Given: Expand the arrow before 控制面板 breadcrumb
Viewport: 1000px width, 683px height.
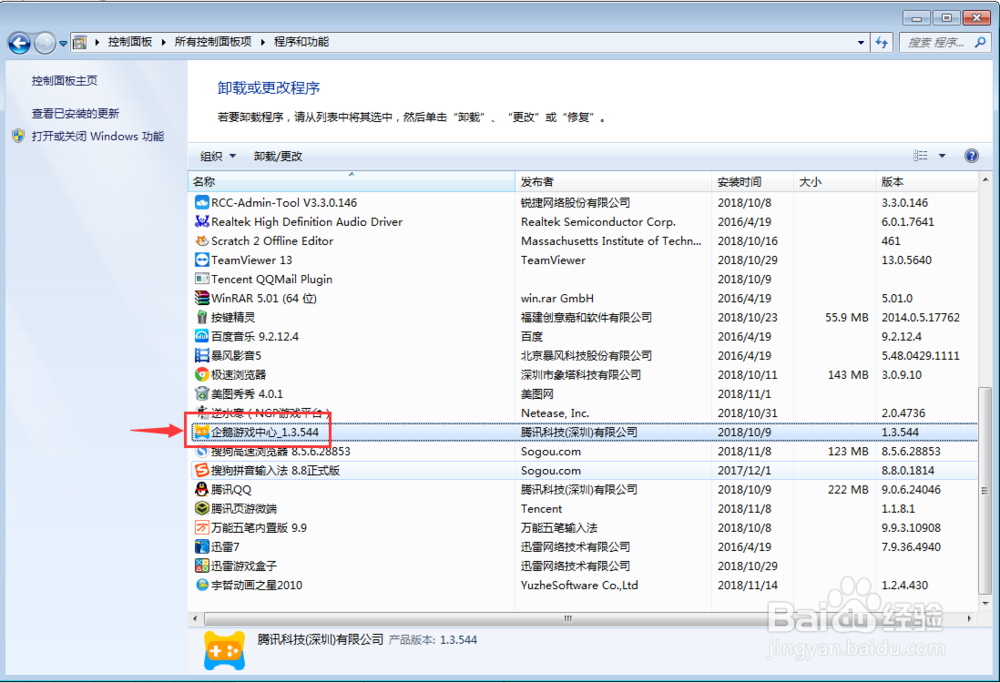Looking at the screenshot, I should (97, 42).
